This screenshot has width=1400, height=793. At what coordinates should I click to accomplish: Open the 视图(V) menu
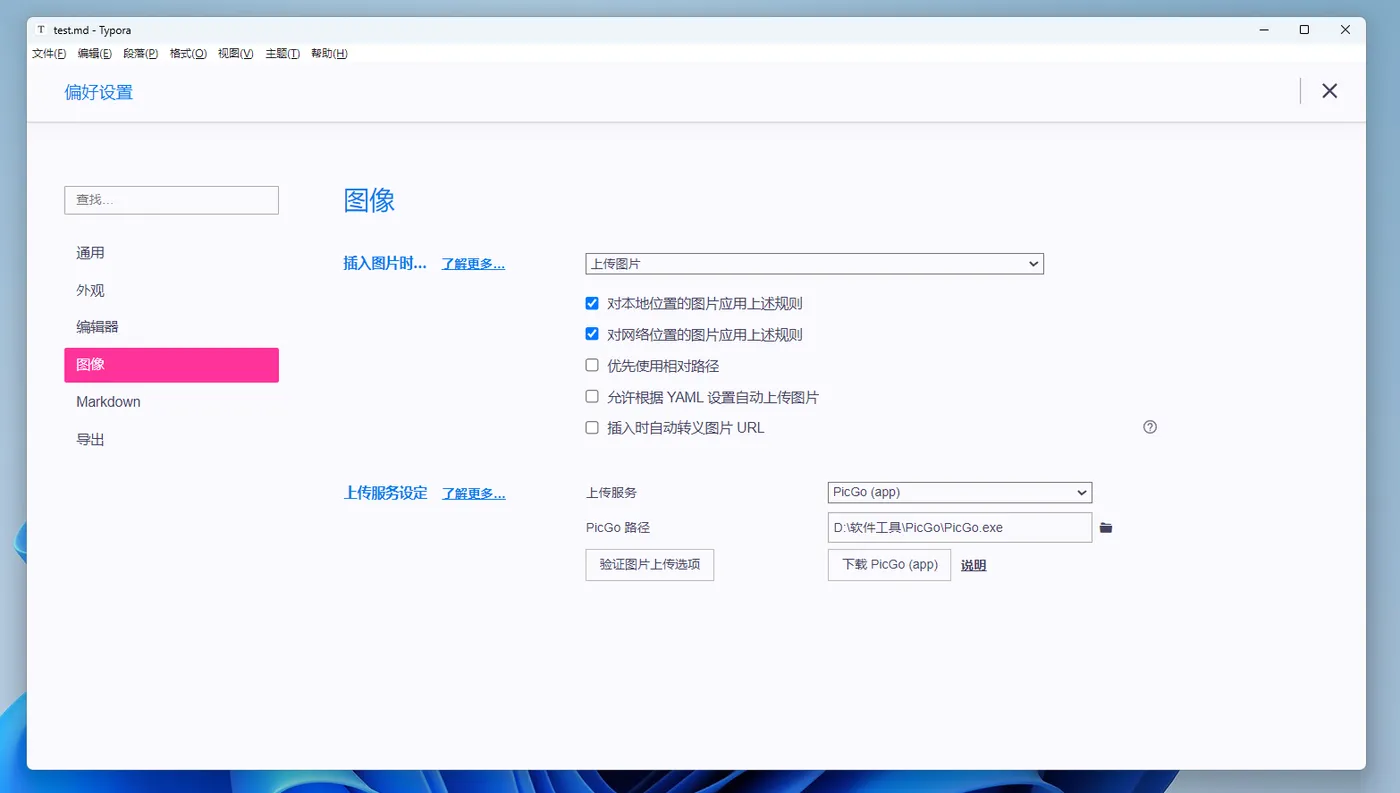[x=236, y=54]
